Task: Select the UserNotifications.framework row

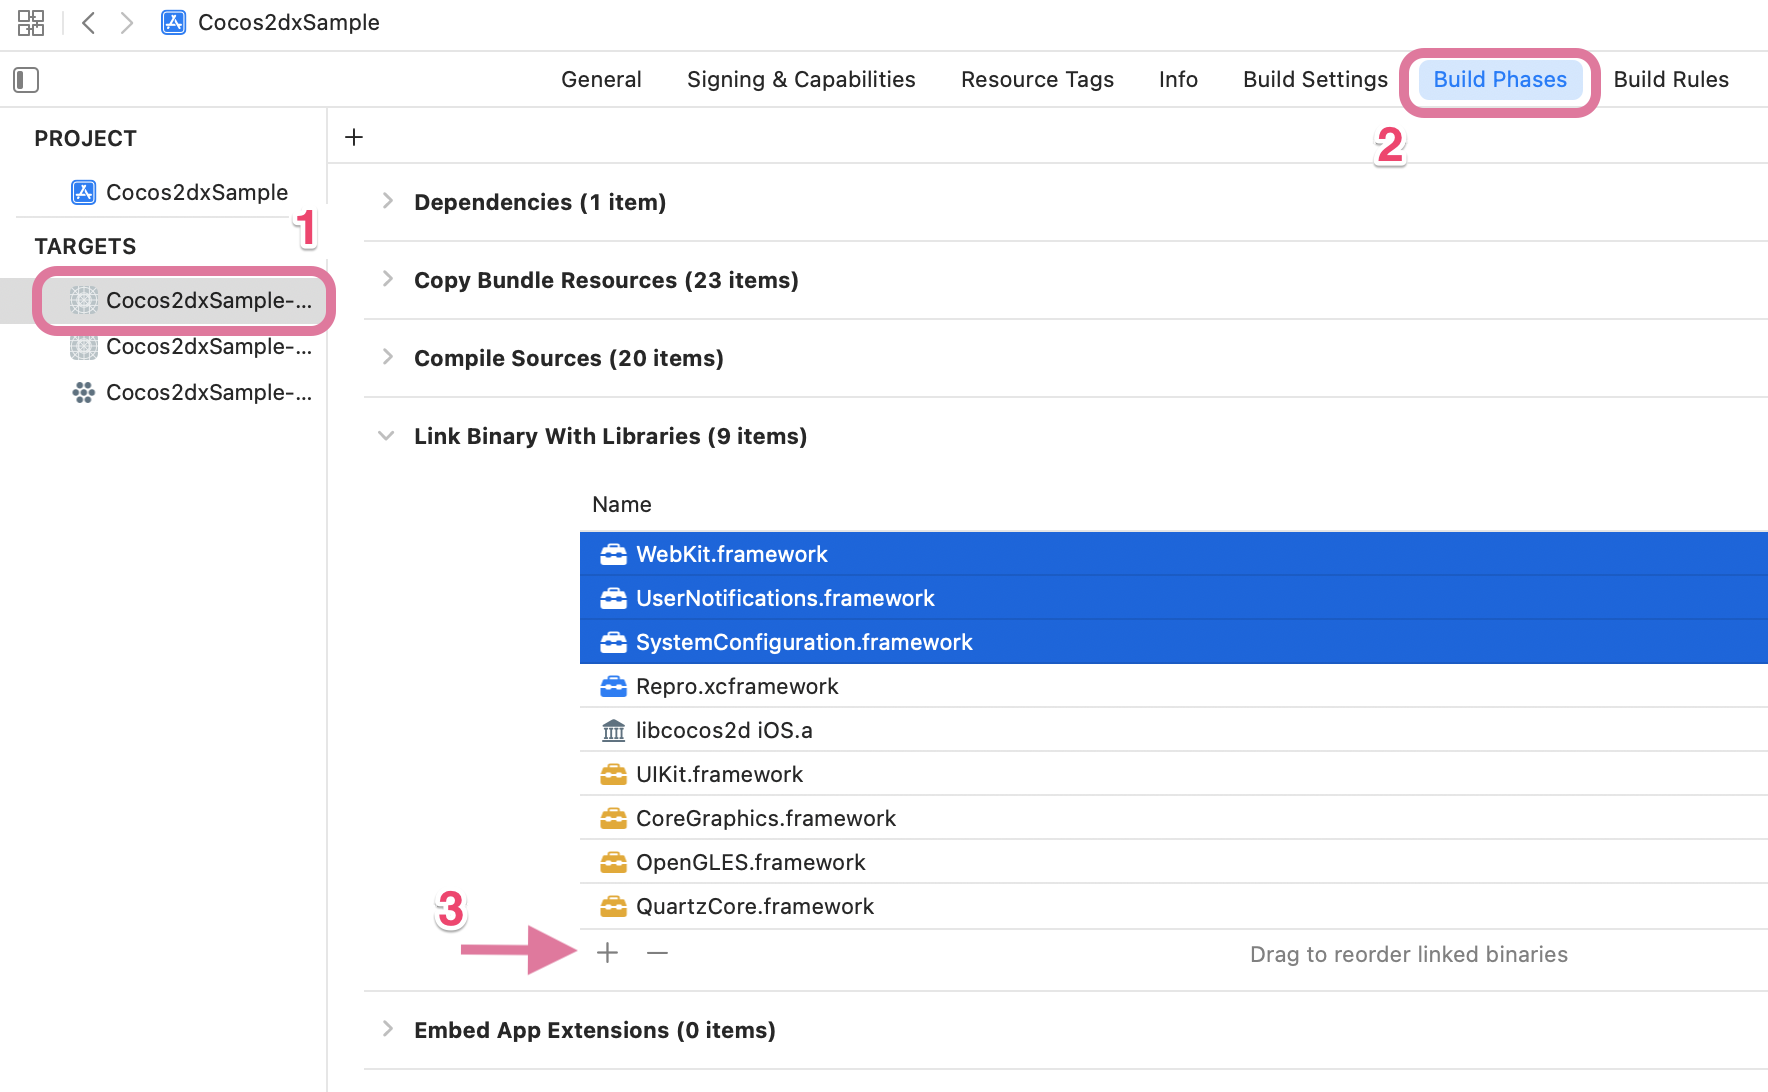Action: [1174, 598]
